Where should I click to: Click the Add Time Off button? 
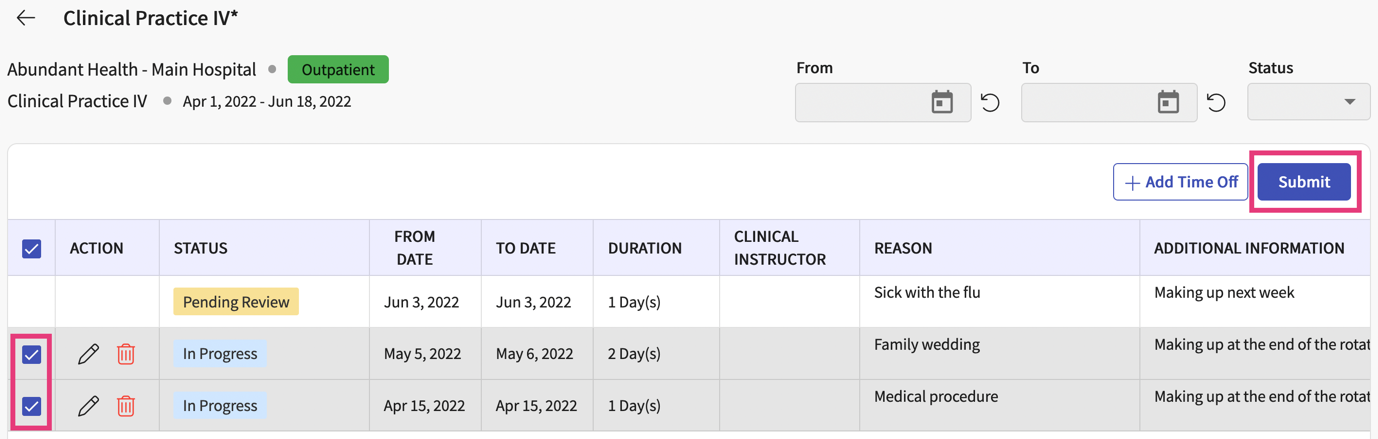pyautogui.click(x=1180, y=182)
